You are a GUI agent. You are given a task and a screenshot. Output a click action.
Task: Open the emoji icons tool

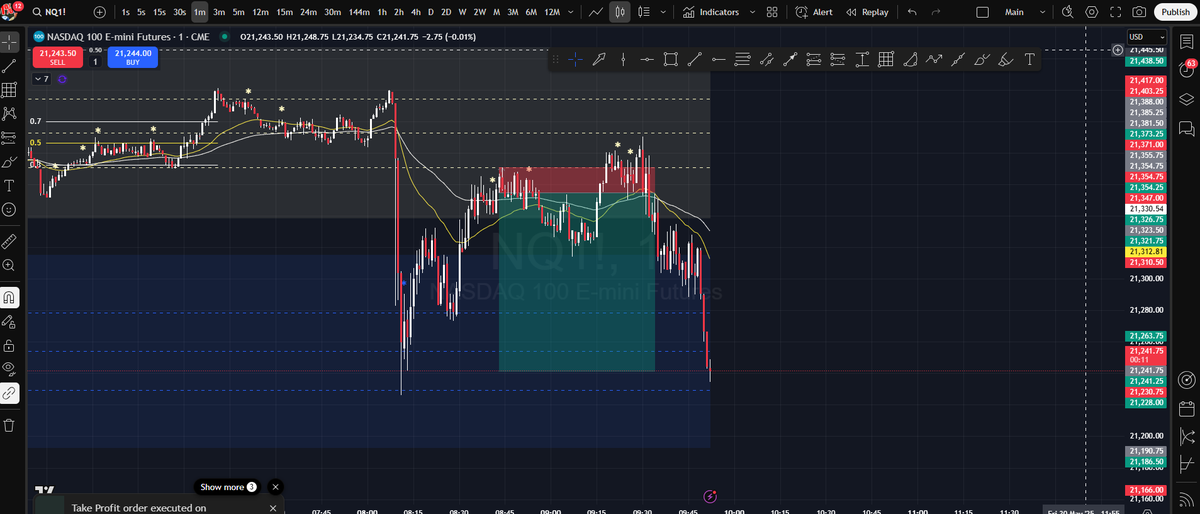[x=9, y=209]
